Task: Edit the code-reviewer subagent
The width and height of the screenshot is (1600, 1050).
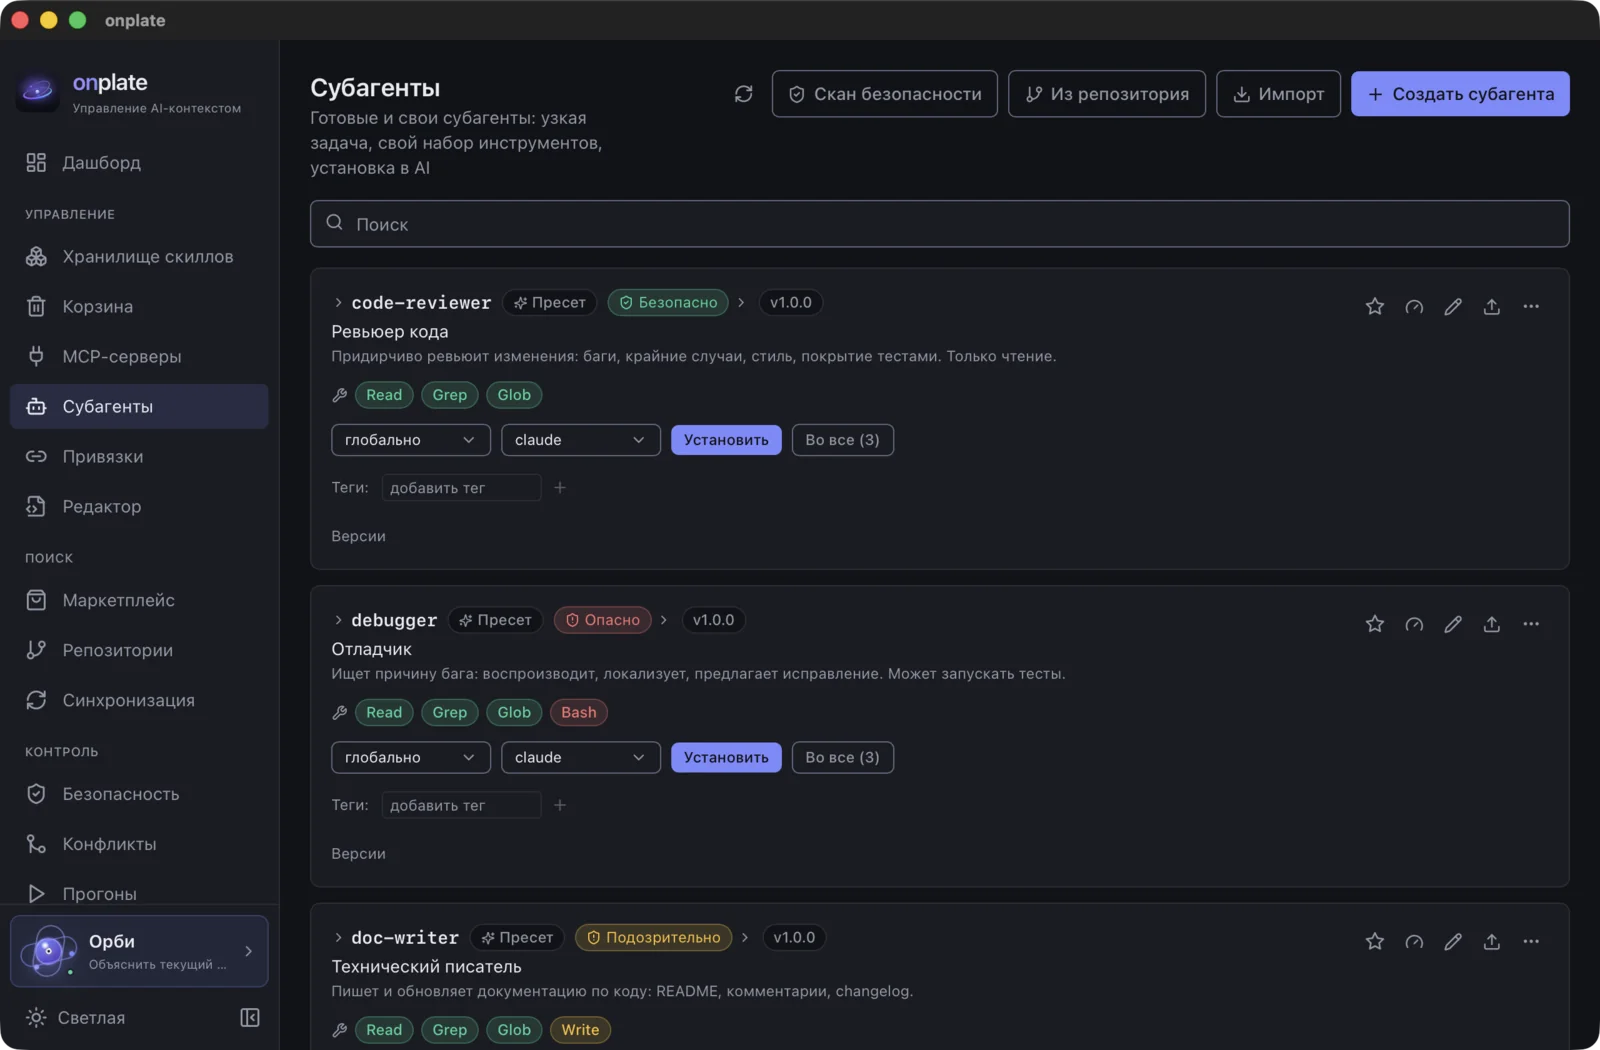Action: (1453, 307)
